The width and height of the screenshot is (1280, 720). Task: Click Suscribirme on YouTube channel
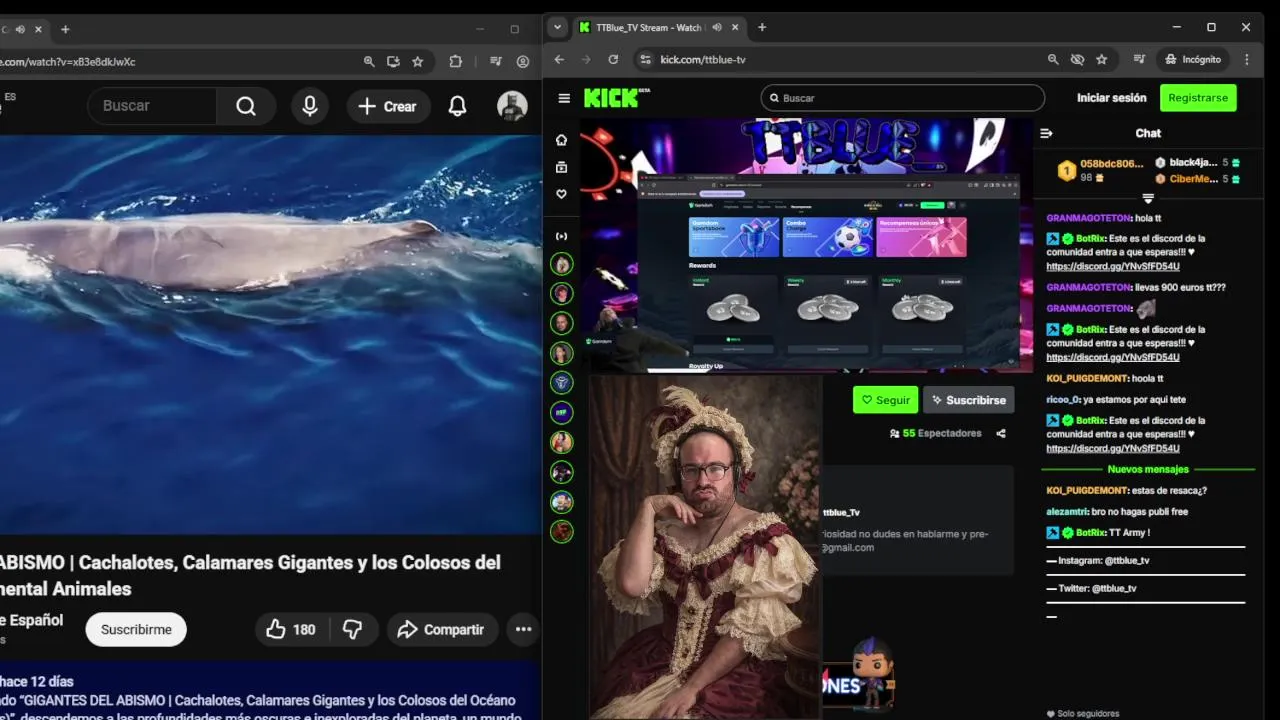point(136,629)
